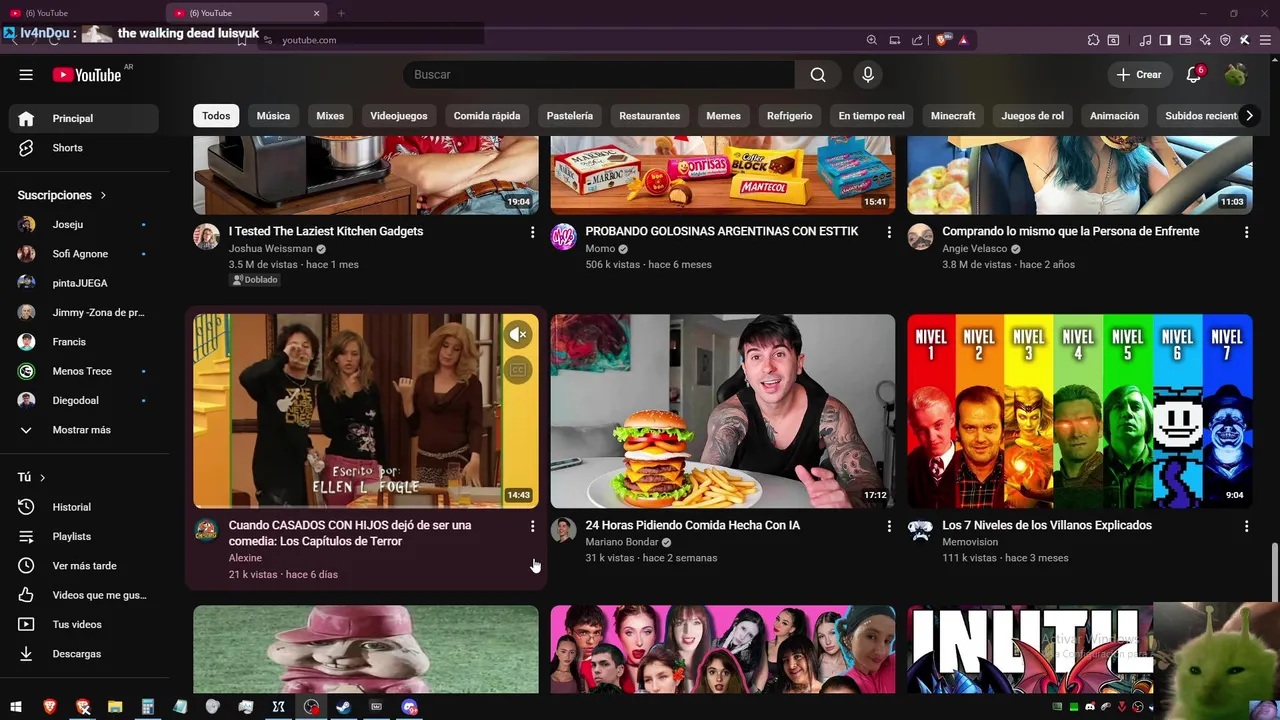Viewport: 1280px width, 720px height.
Task: Click the Brave Shields lion icon
Action: tap(942, 40)
